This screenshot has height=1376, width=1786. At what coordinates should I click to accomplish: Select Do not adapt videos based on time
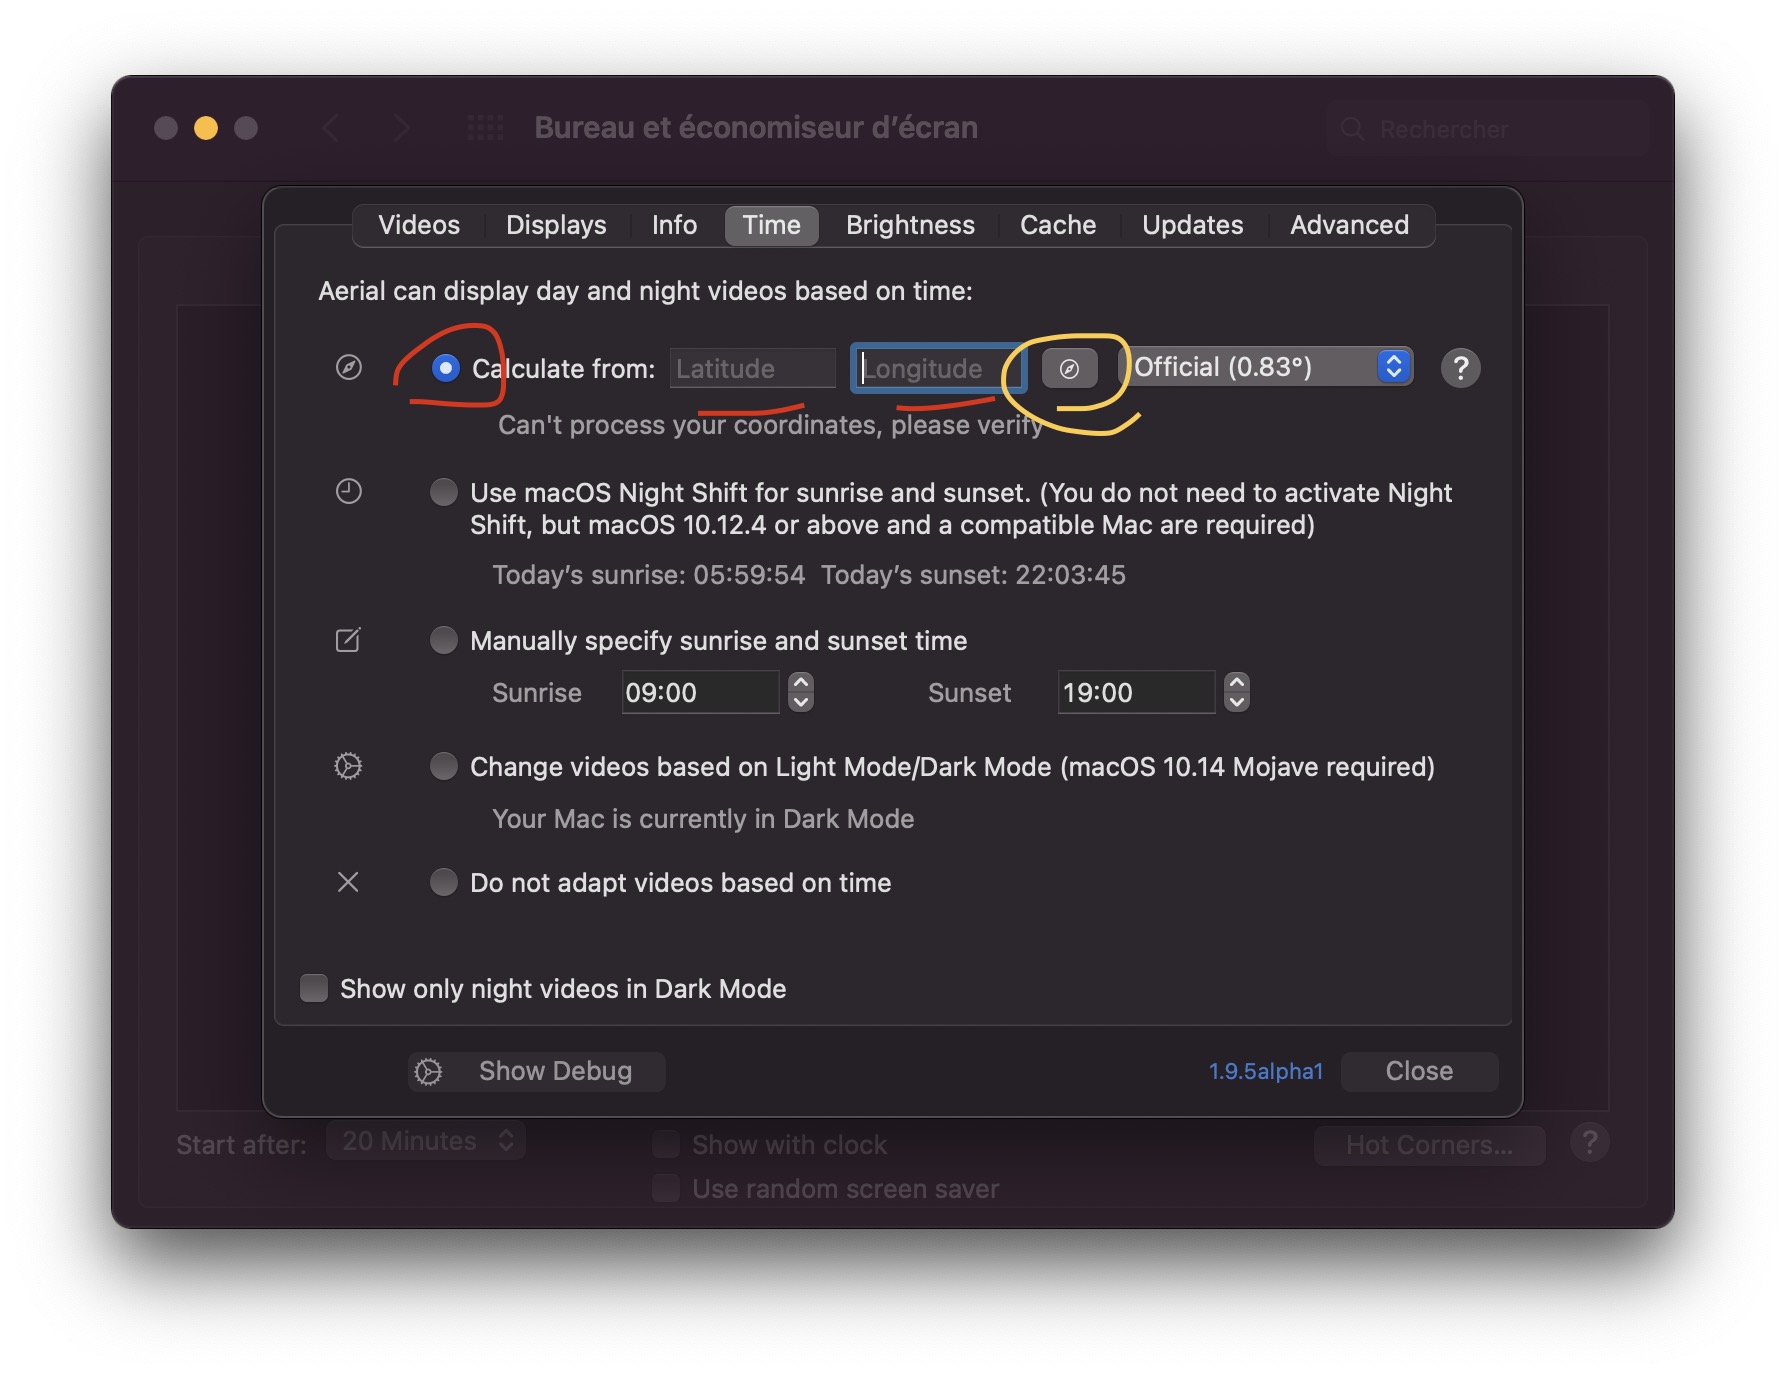click(x=444, y=882)
